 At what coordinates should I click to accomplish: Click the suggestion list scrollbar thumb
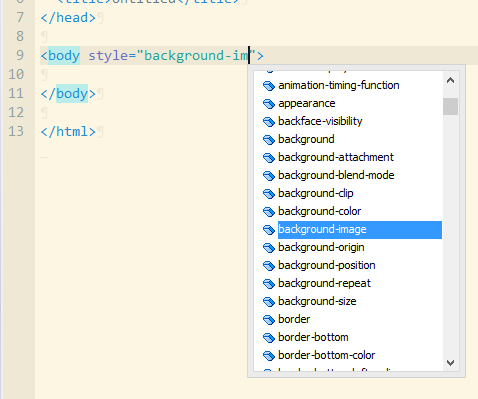click(451, 106)
